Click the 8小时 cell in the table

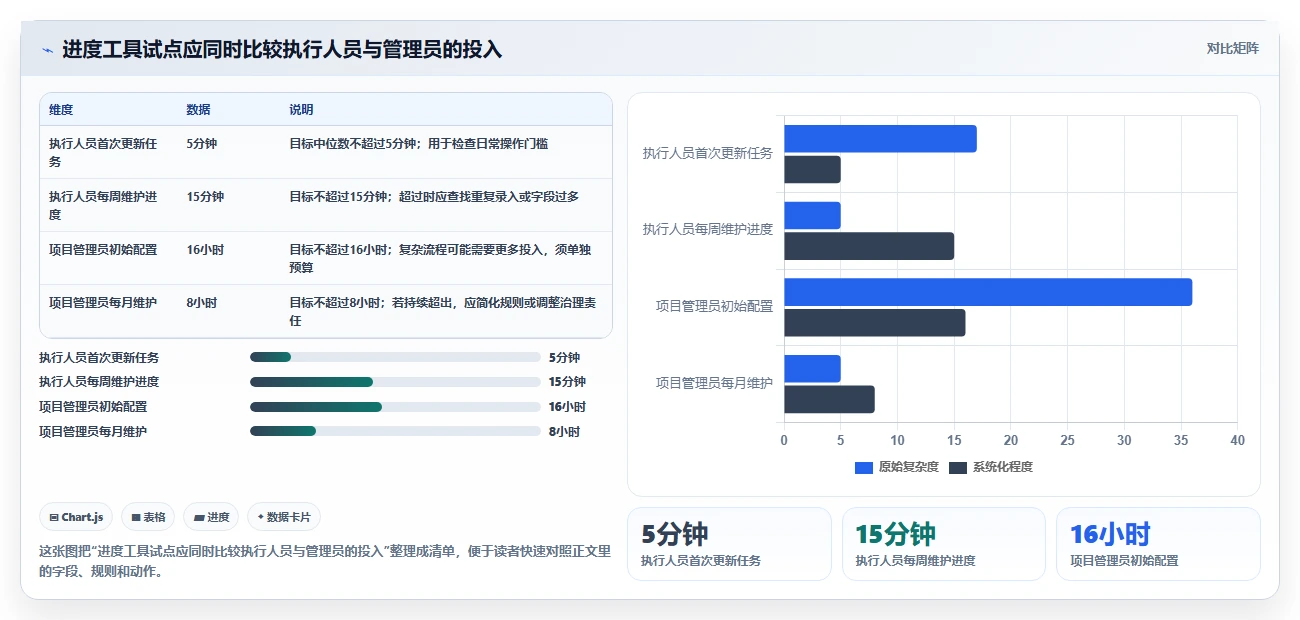(x=201, y=303)
